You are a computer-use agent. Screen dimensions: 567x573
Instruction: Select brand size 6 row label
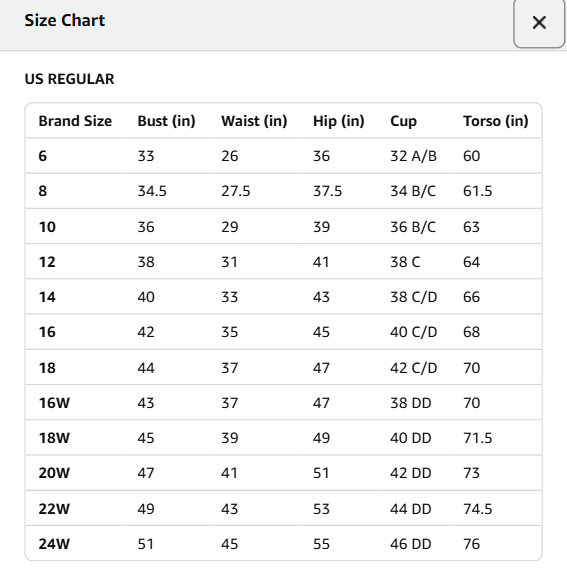[x=43, y=156]
